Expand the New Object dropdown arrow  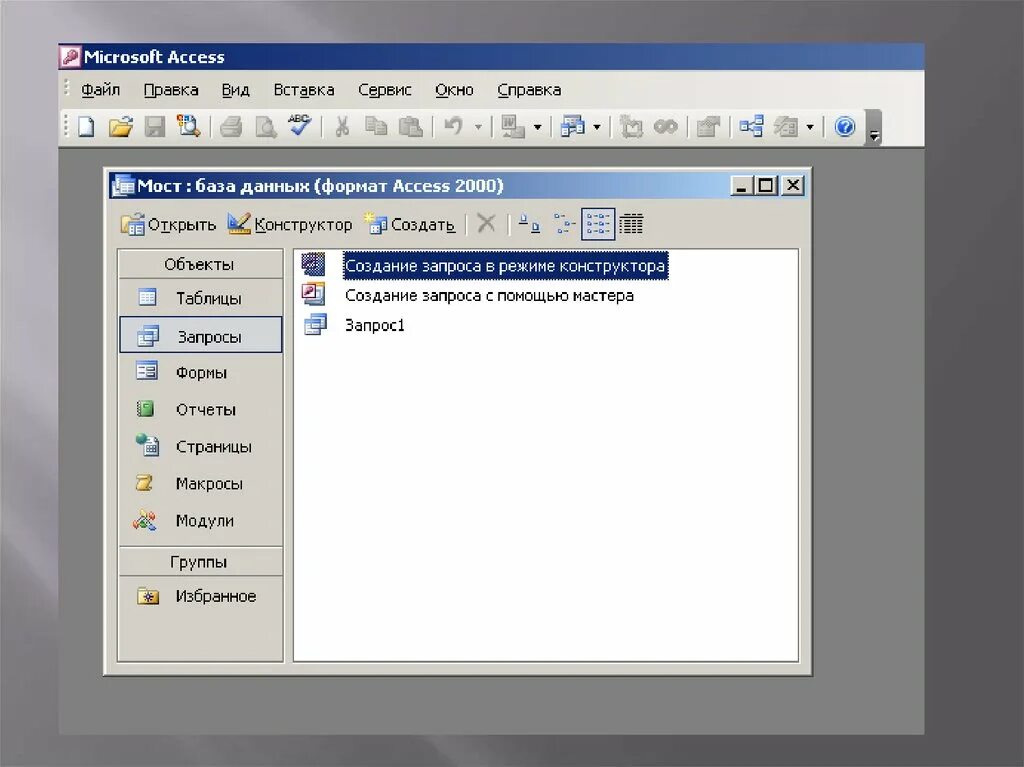(x=810, y=127)
